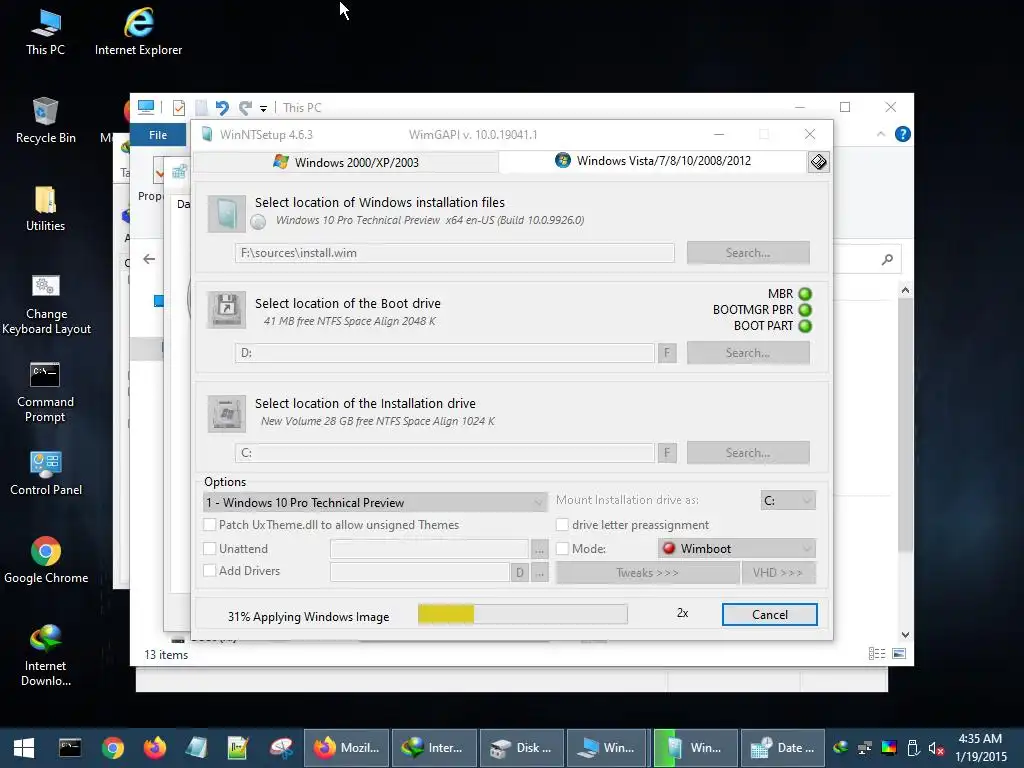Click the install.wim path field
Viewport: 1024px width, 768px height.
[455, 253]
